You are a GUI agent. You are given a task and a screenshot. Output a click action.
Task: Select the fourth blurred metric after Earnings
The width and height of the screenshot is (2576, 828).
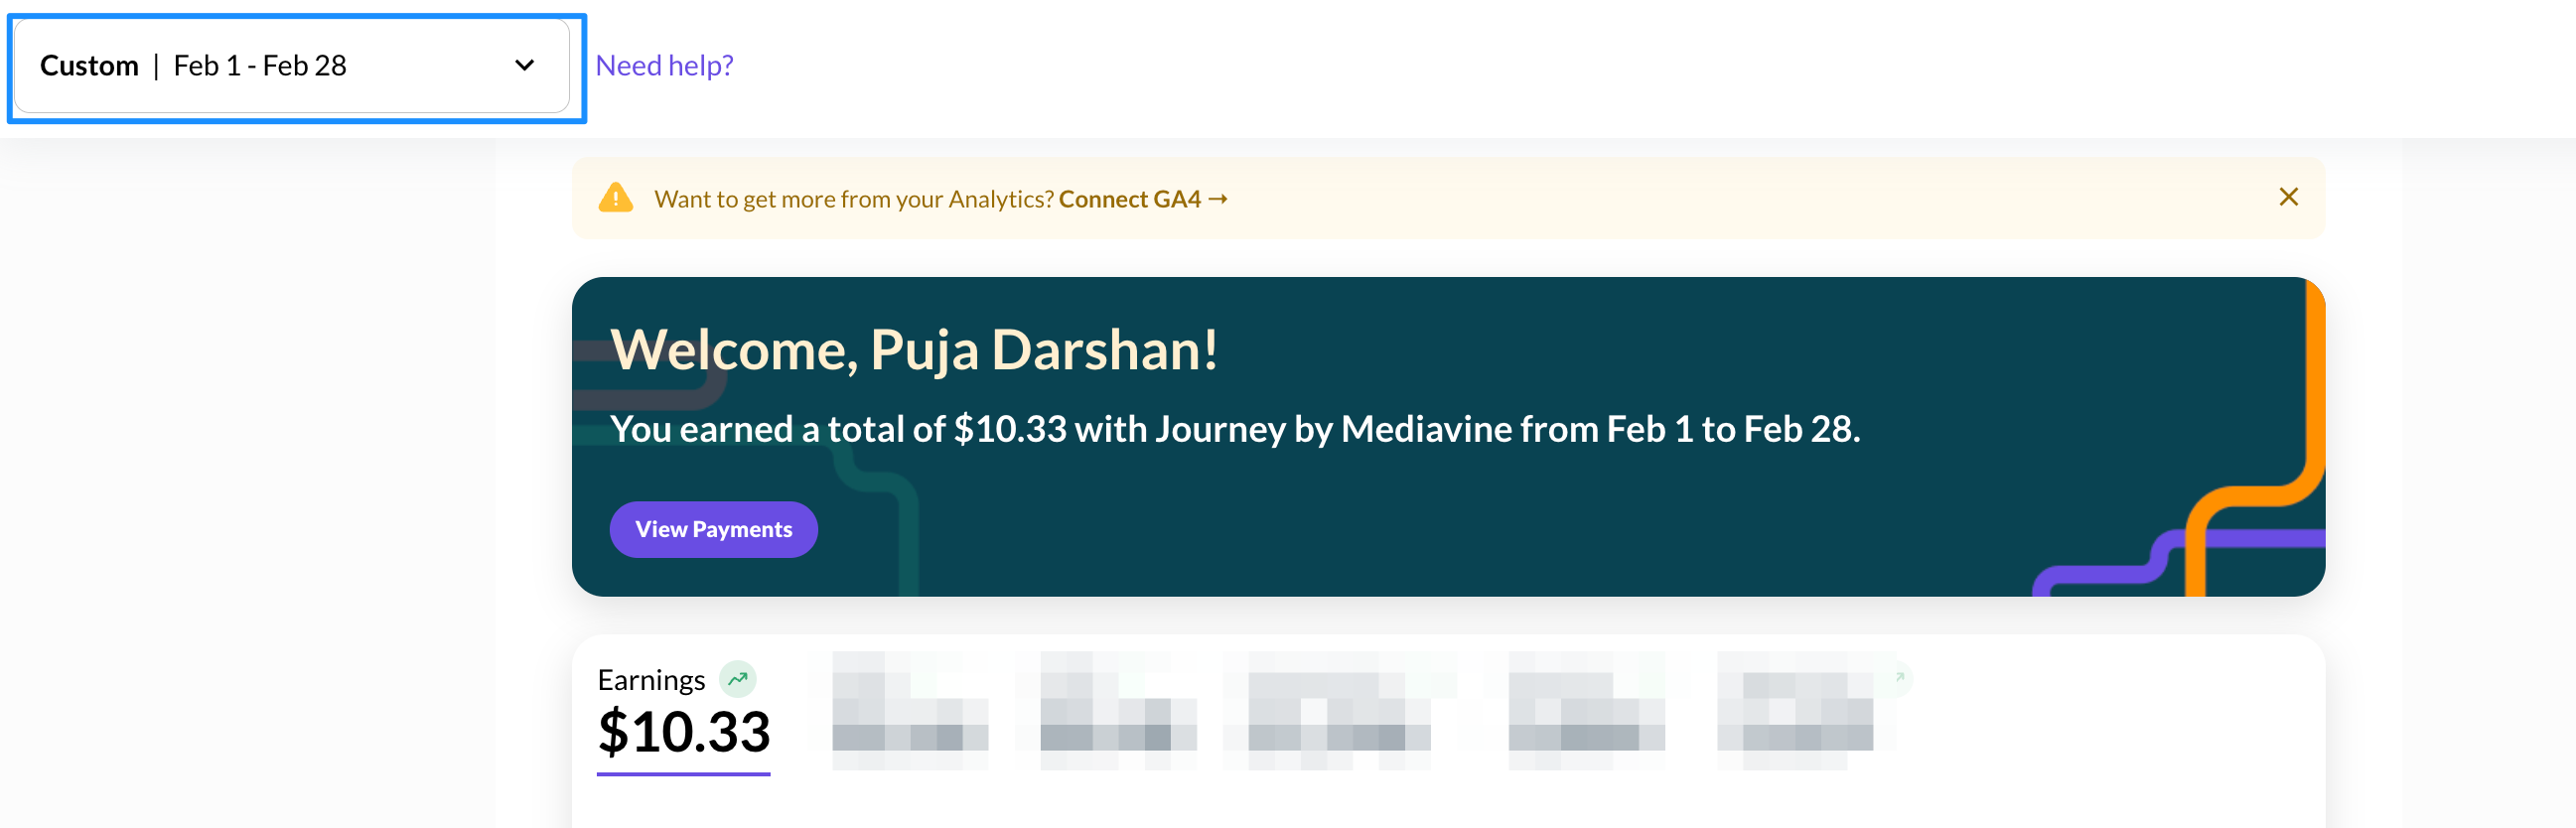1586,710
